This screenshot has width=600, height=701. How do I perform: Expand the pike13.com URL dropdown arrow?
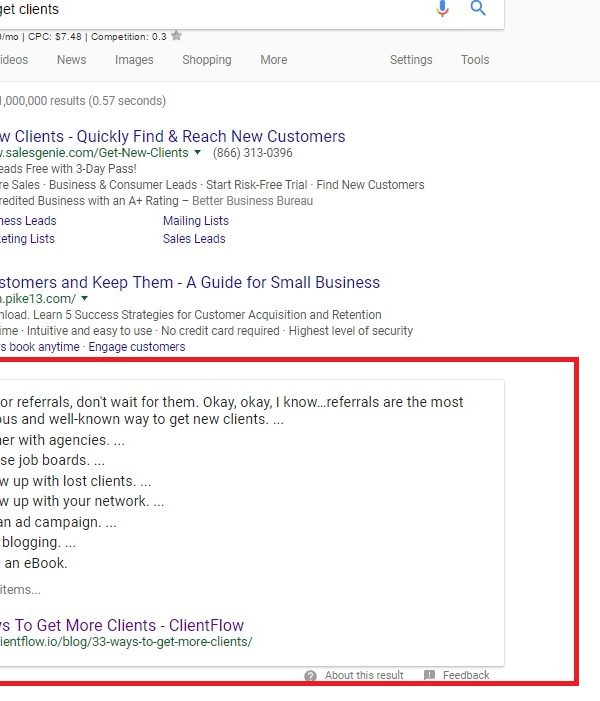[85, 298]
